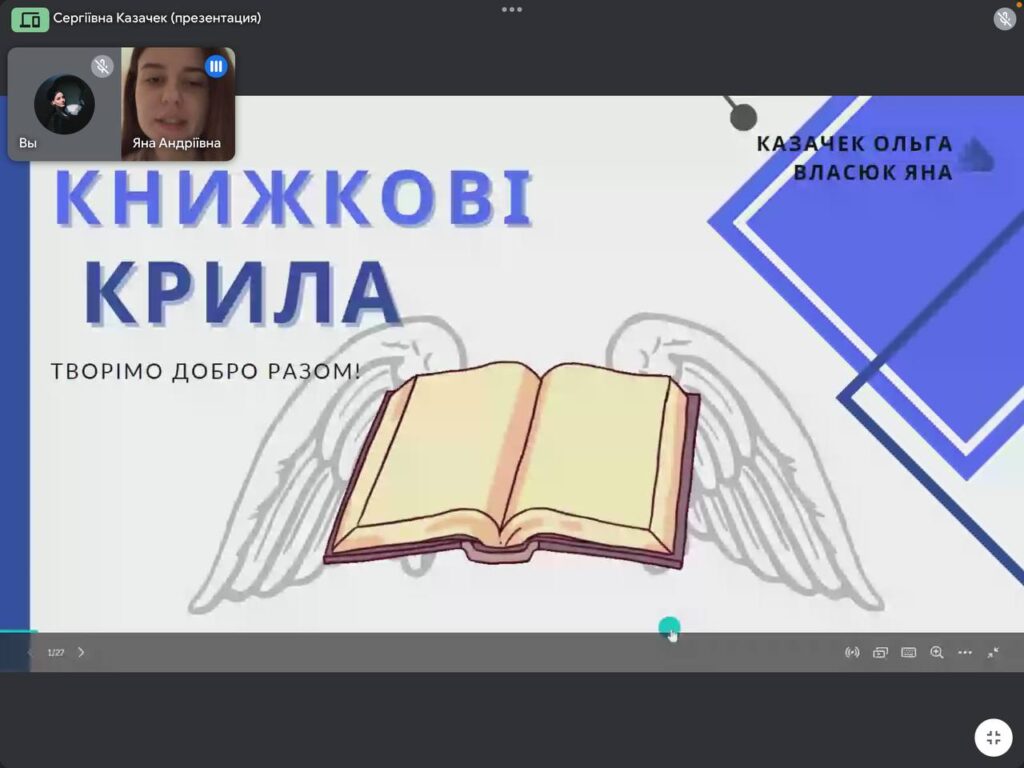The width and height of the screenshot is (1024, 768).
Task: Click the live broadcast icon in slide toolbar
Action: [852, 652]
